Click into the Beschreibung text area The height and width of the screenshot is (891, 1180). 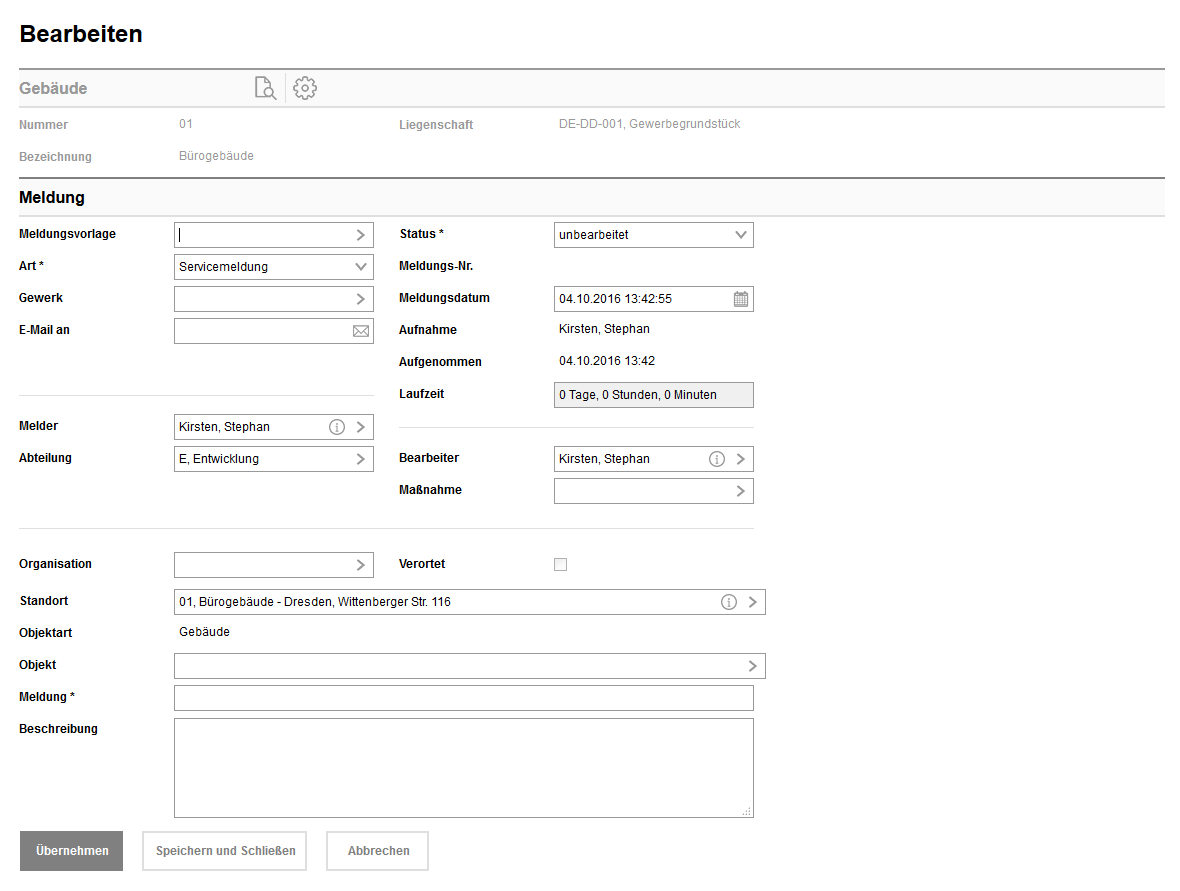pos(463,767)
